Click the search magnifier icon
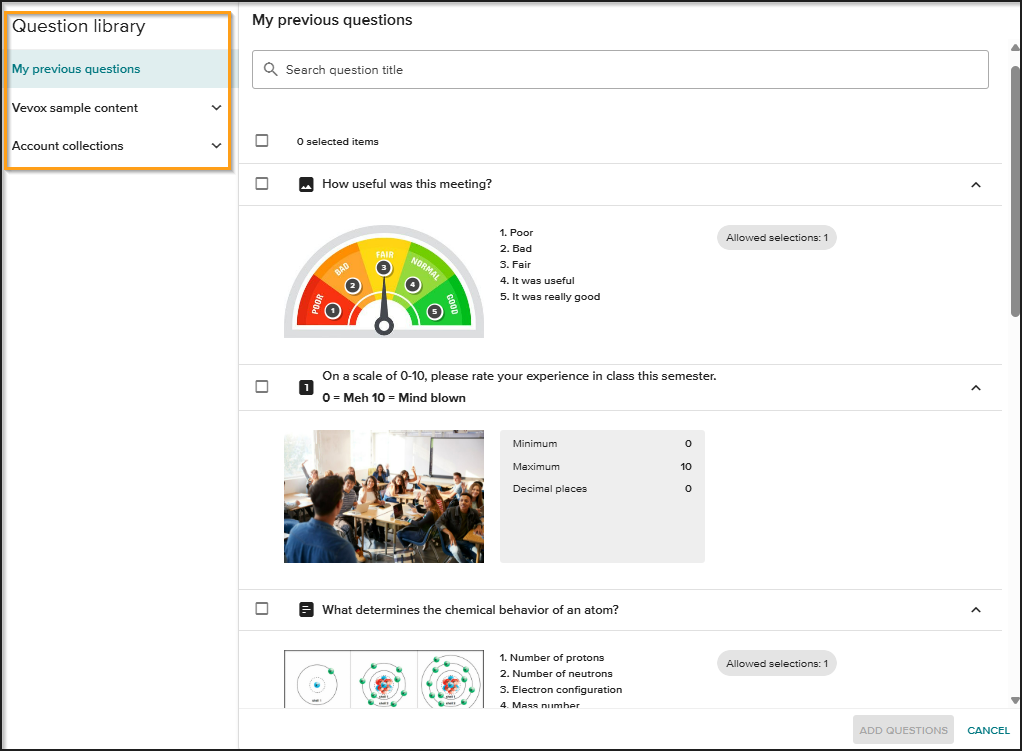The height and width of the screenshot is (751, 1022). pos(270,70)
